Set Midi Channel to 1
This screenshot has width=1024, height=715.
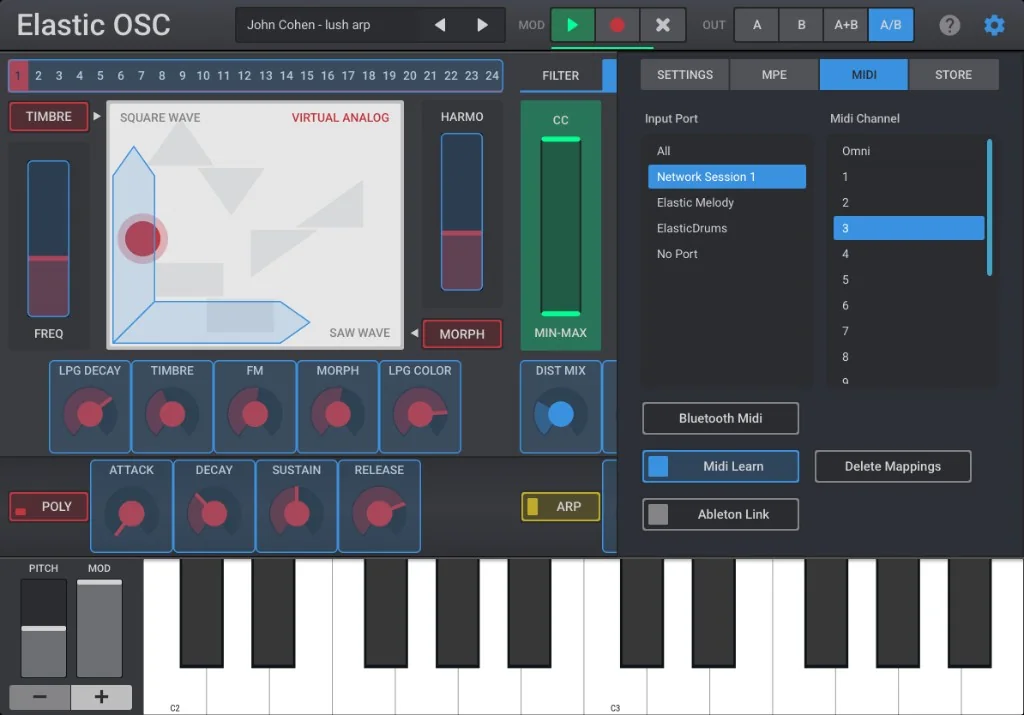[908, 176]
